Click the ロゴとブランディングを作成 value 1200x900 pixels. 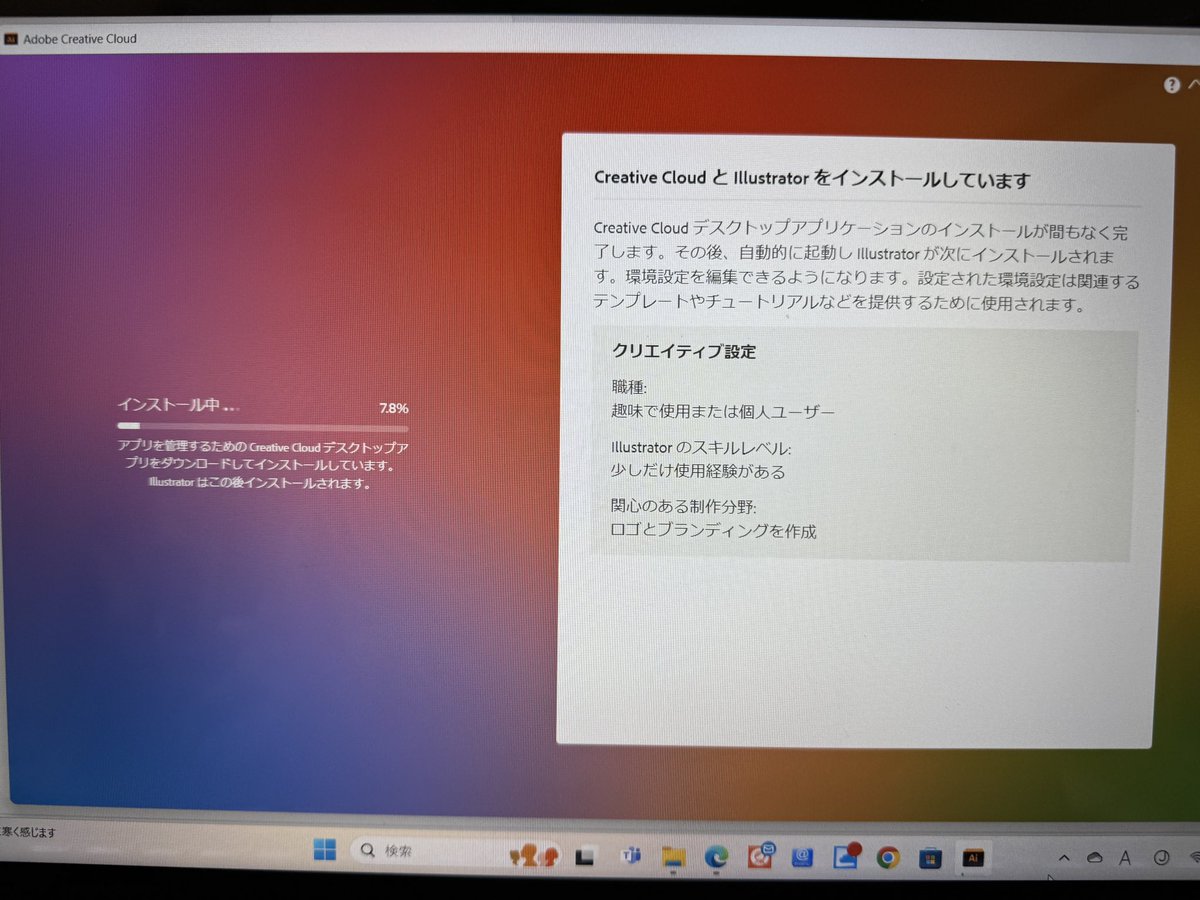[713, 531]
